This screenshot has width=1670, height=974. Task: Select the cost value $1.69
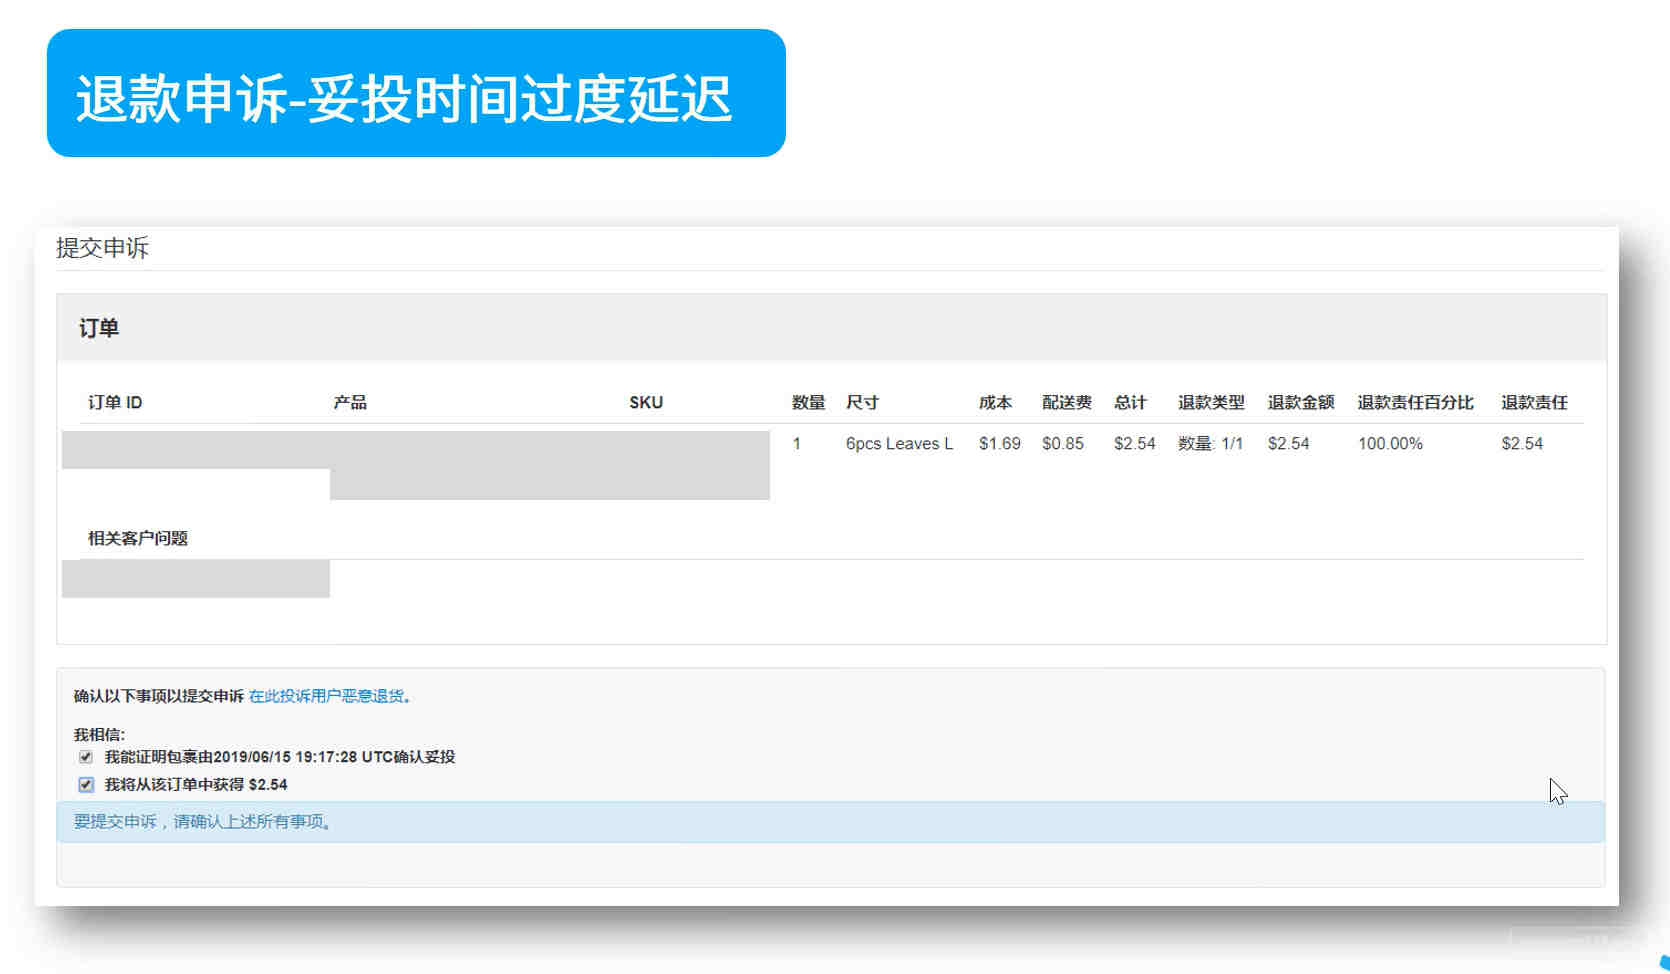click(1000, 443)
